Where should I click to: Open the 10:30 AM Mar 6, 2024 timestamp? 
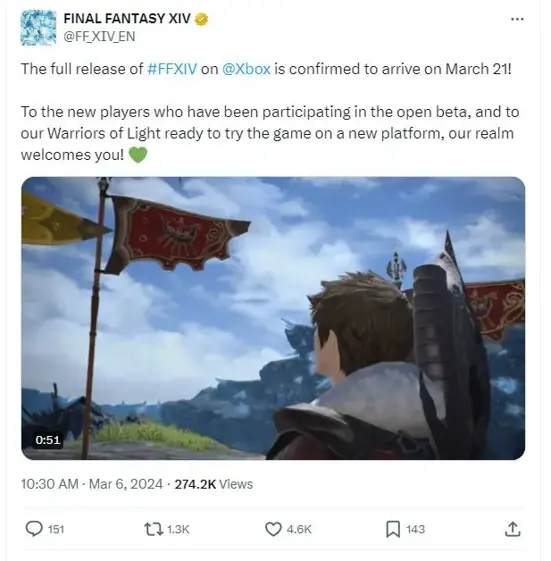pyautogui.click(x=92, y=484)
